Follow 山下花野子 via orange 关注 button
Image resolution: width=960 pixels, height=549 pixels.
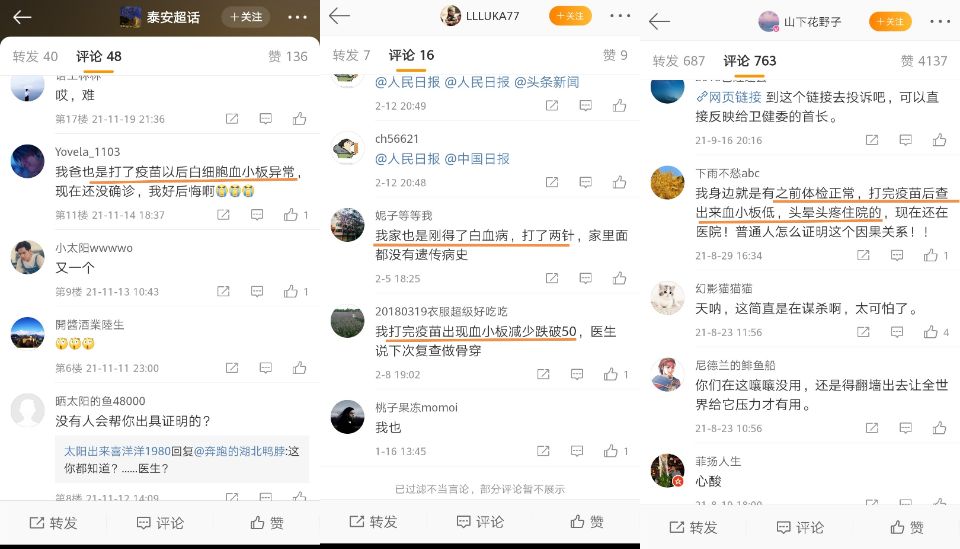click(890, 21)
